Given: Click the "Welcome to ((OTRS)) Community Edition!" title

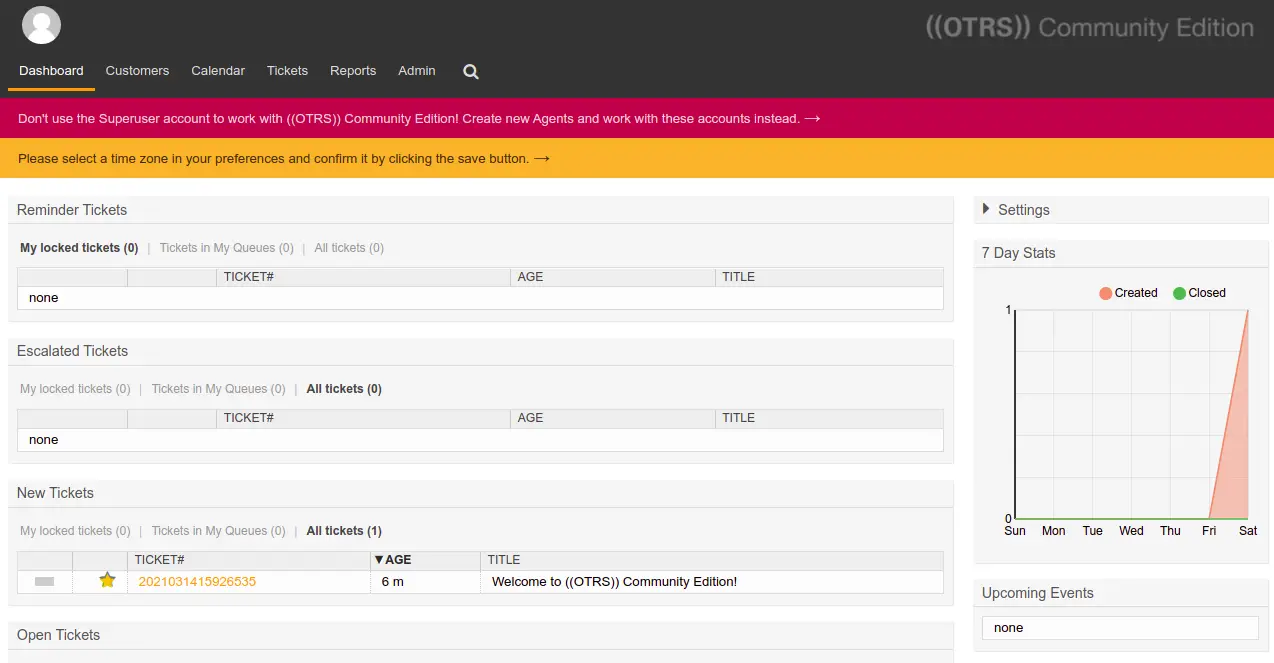Looking at the screenshot, I should point(614,581).
